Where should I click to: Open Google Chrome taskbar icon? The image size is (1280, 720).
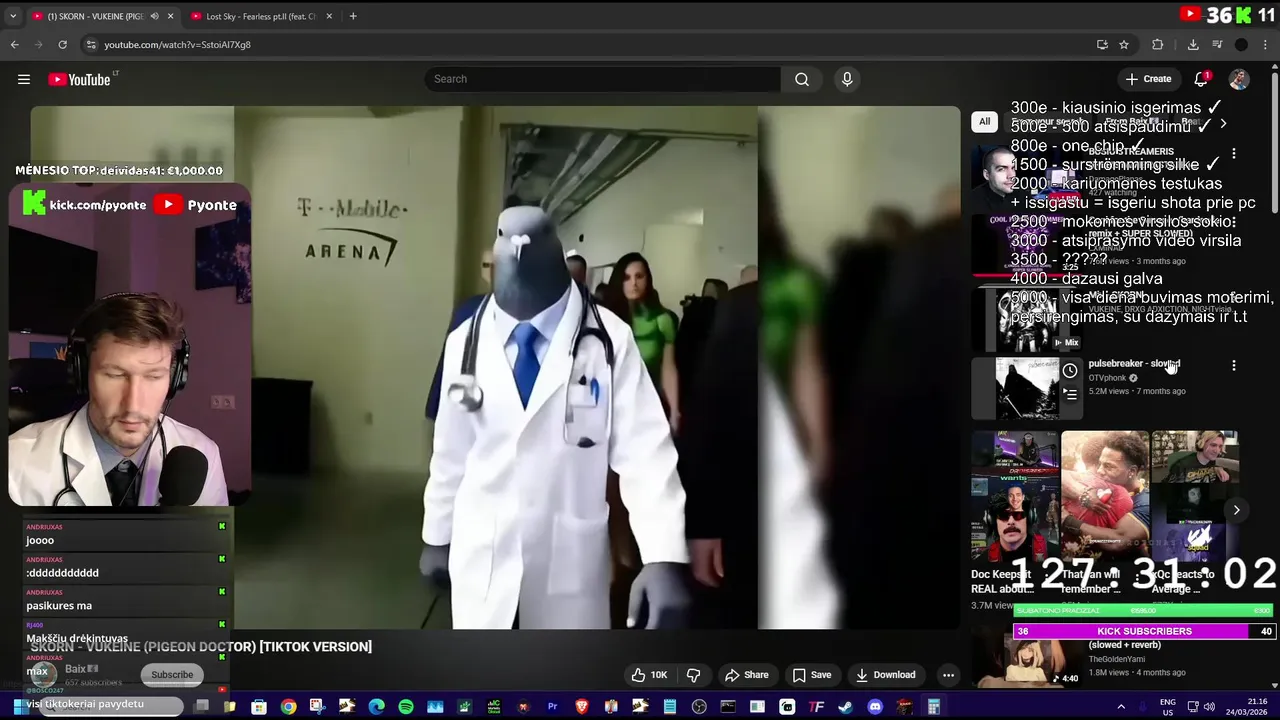click(x=288, y=707)
